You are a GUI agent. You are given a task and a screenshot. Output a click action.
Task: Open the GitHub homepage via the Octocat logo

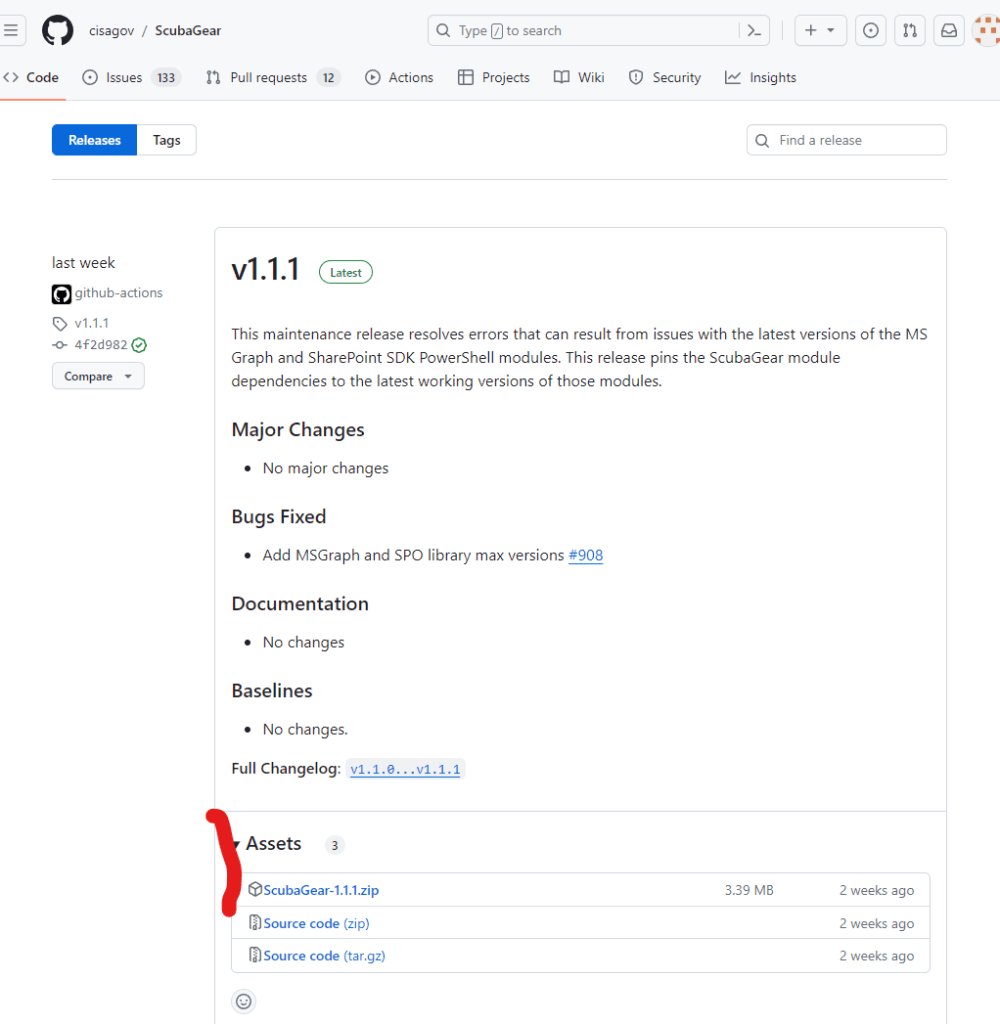[57, 30]
